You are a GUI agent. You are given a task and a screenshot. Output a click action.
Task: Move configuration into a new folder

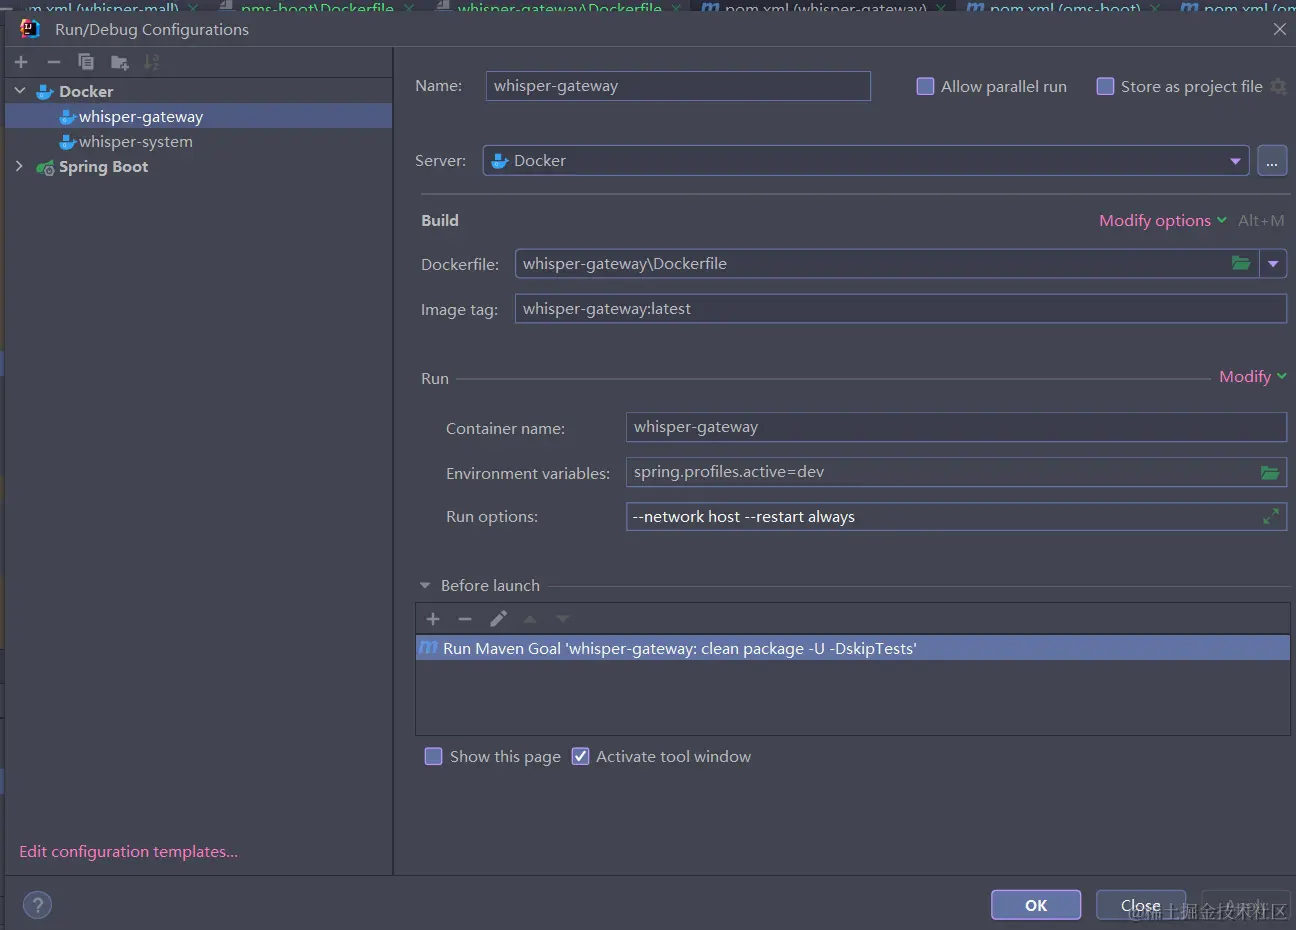click(119, 62)
